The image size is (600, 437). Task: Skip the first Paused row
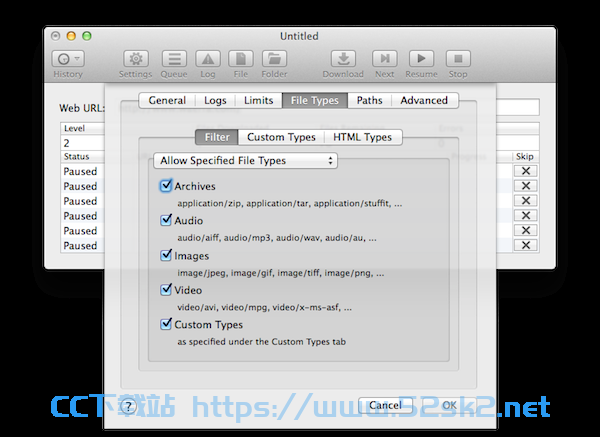click(x=526, y=171)
